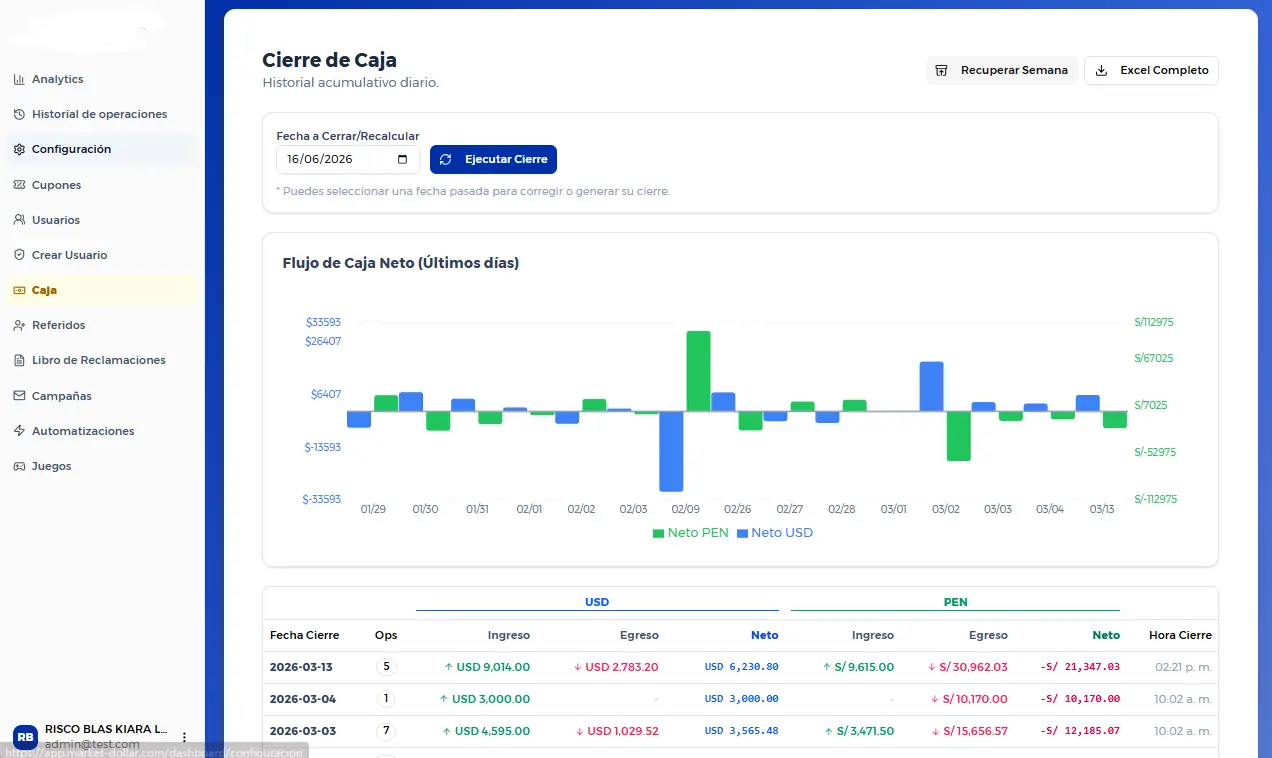This screenshot has height=758, width=1272.
Task: Toggle Neto USD legend blue swatch
Action: 742,533
